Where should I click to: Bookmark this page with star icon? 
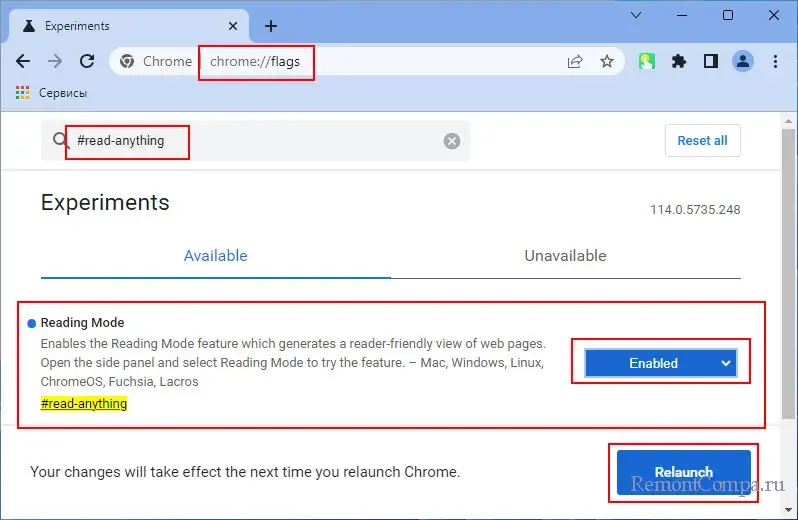click(607, 61)
